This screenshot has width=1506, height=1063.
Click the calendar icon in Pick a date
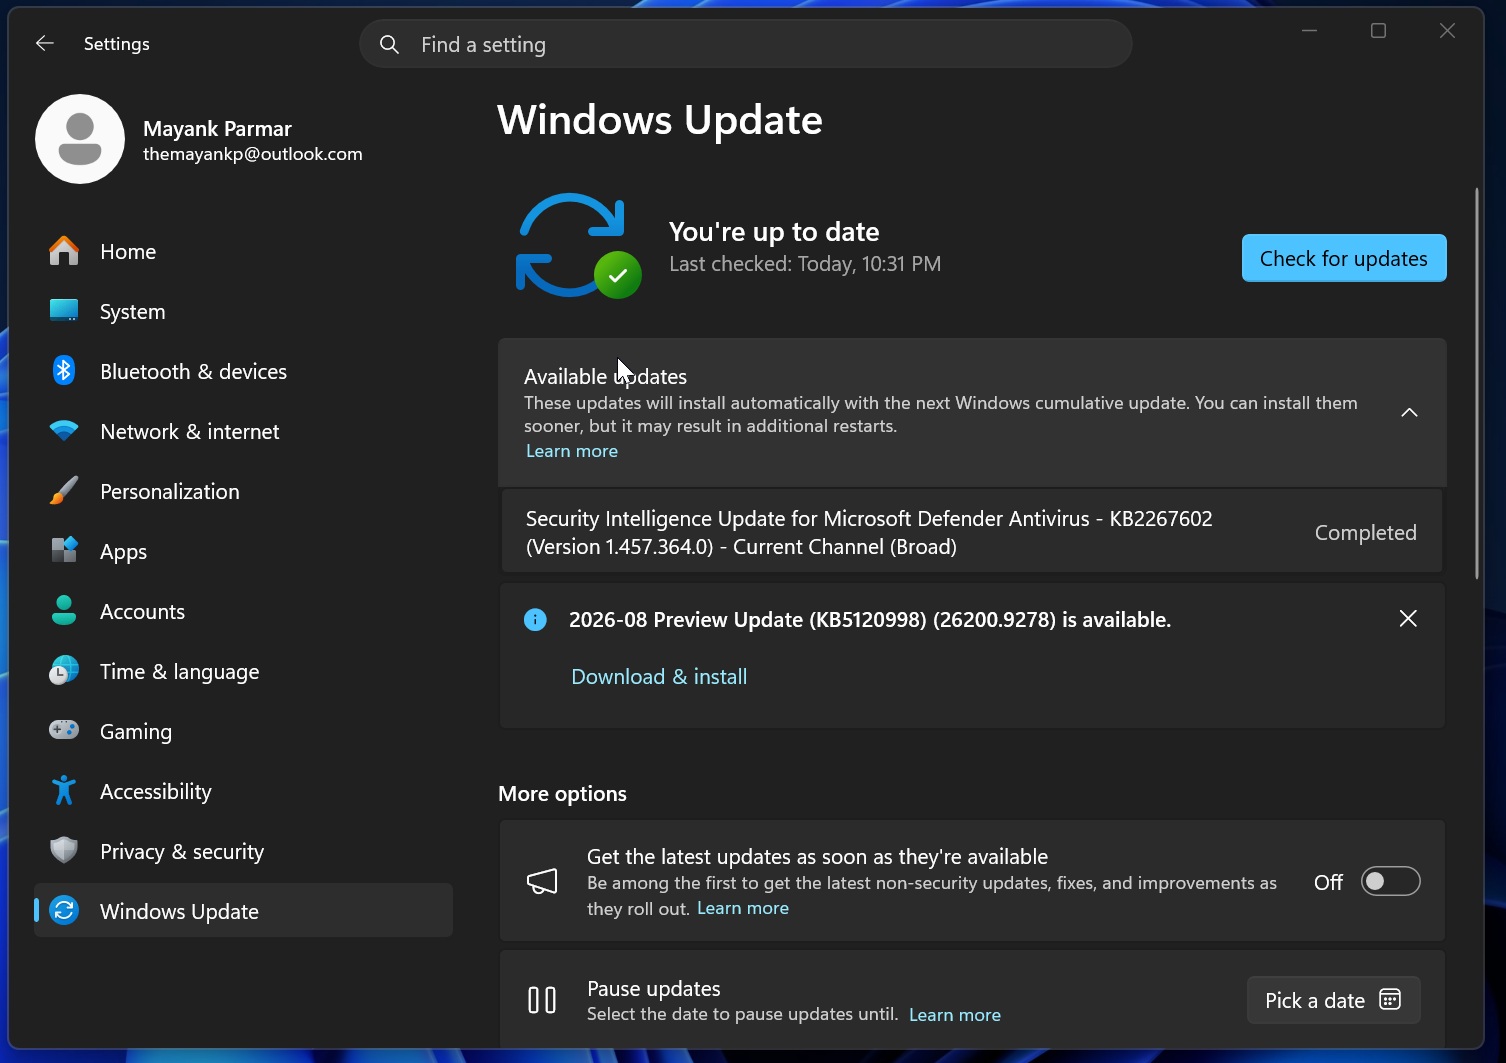(x=1390, y=1000)
